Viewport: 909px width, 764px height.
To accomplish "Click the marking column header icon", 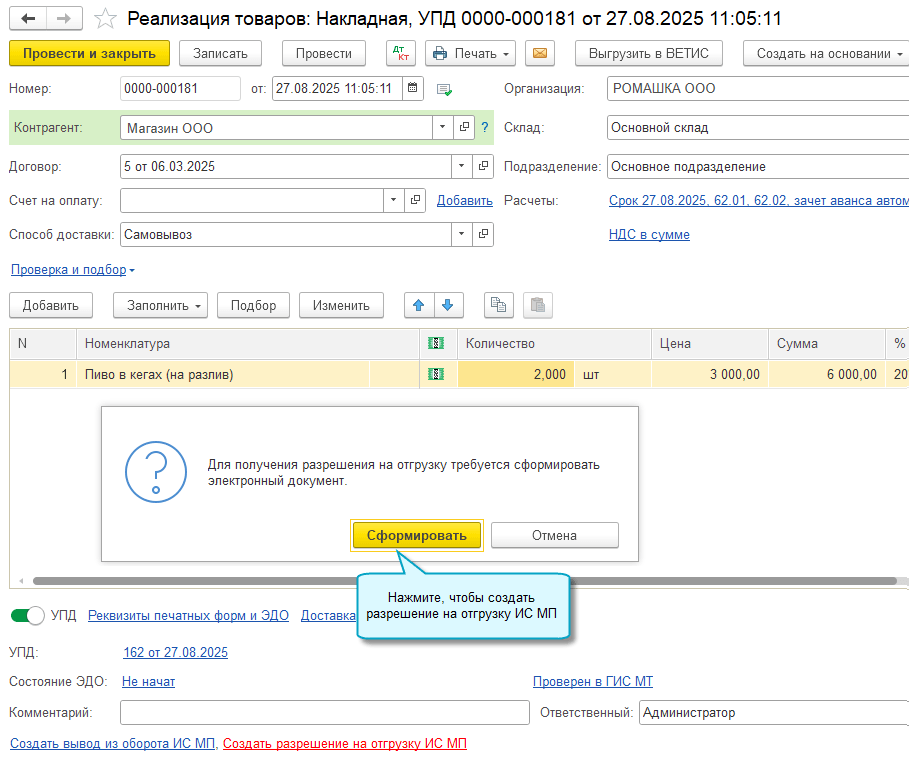I will coord(436,343).
